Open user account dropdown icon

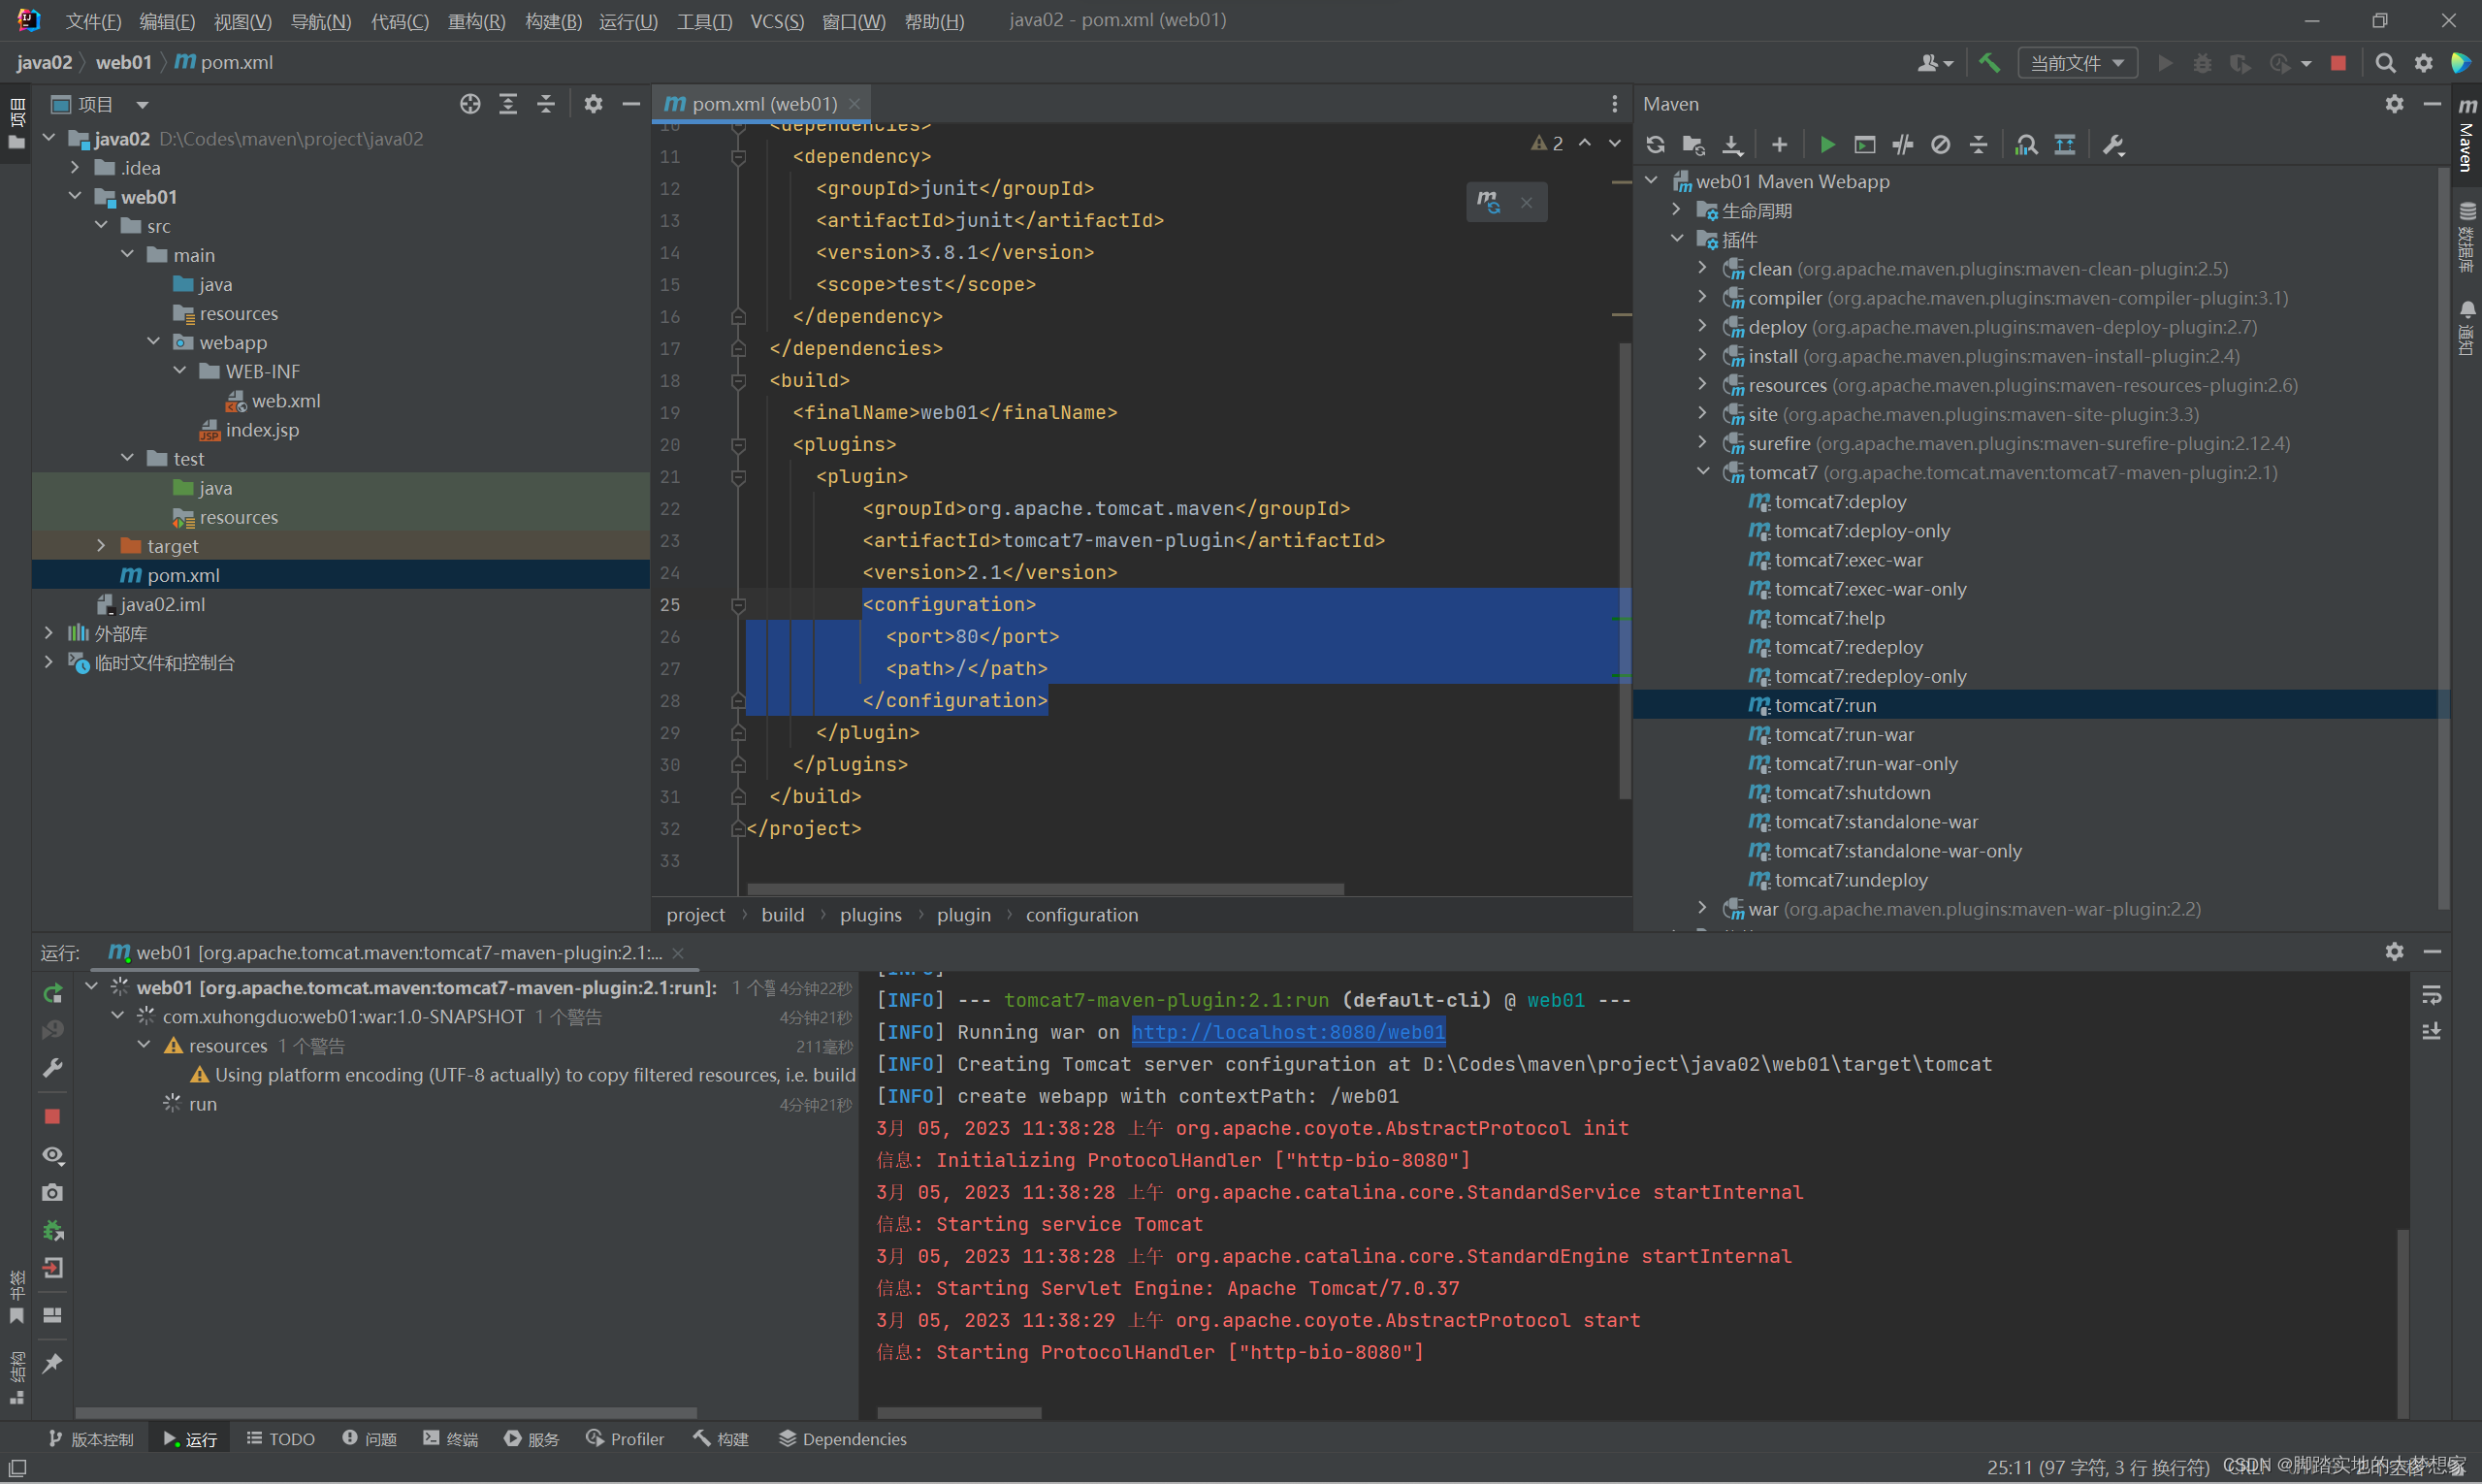click(1935, 63)
